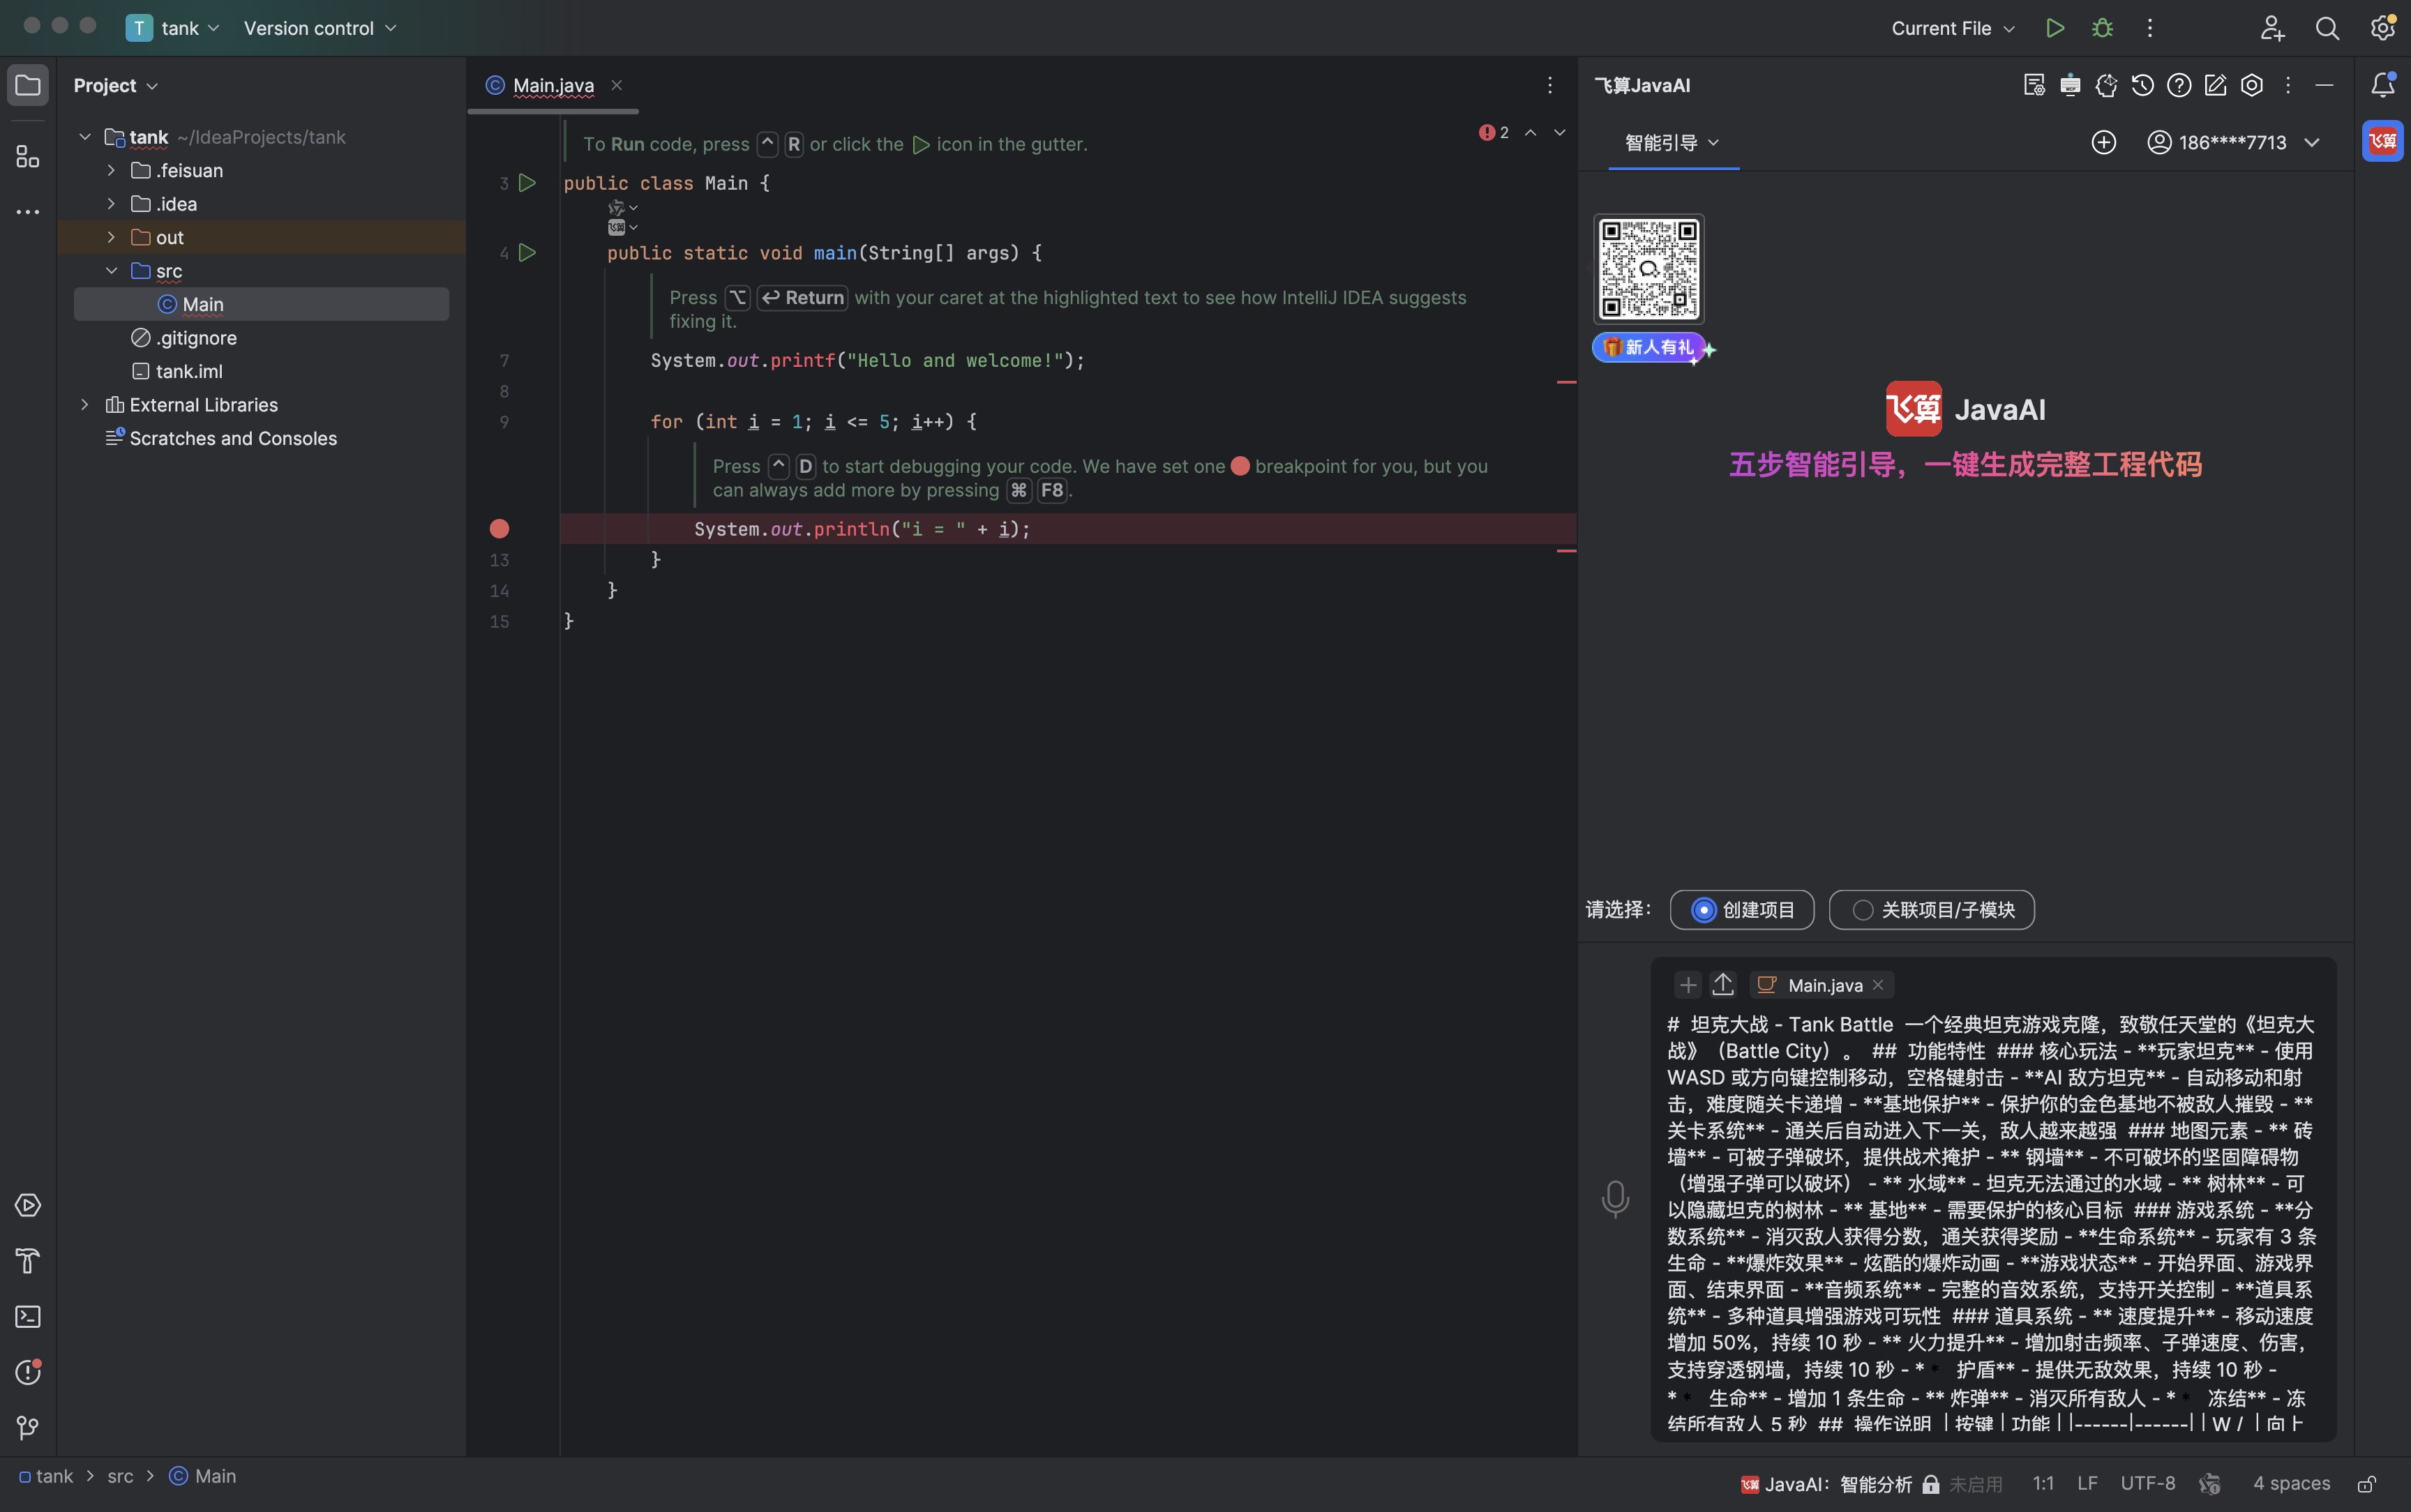Click the Debug bug icon in top toolbar
This screenshot has height=1512, width=2411.
pos(2102,28)
